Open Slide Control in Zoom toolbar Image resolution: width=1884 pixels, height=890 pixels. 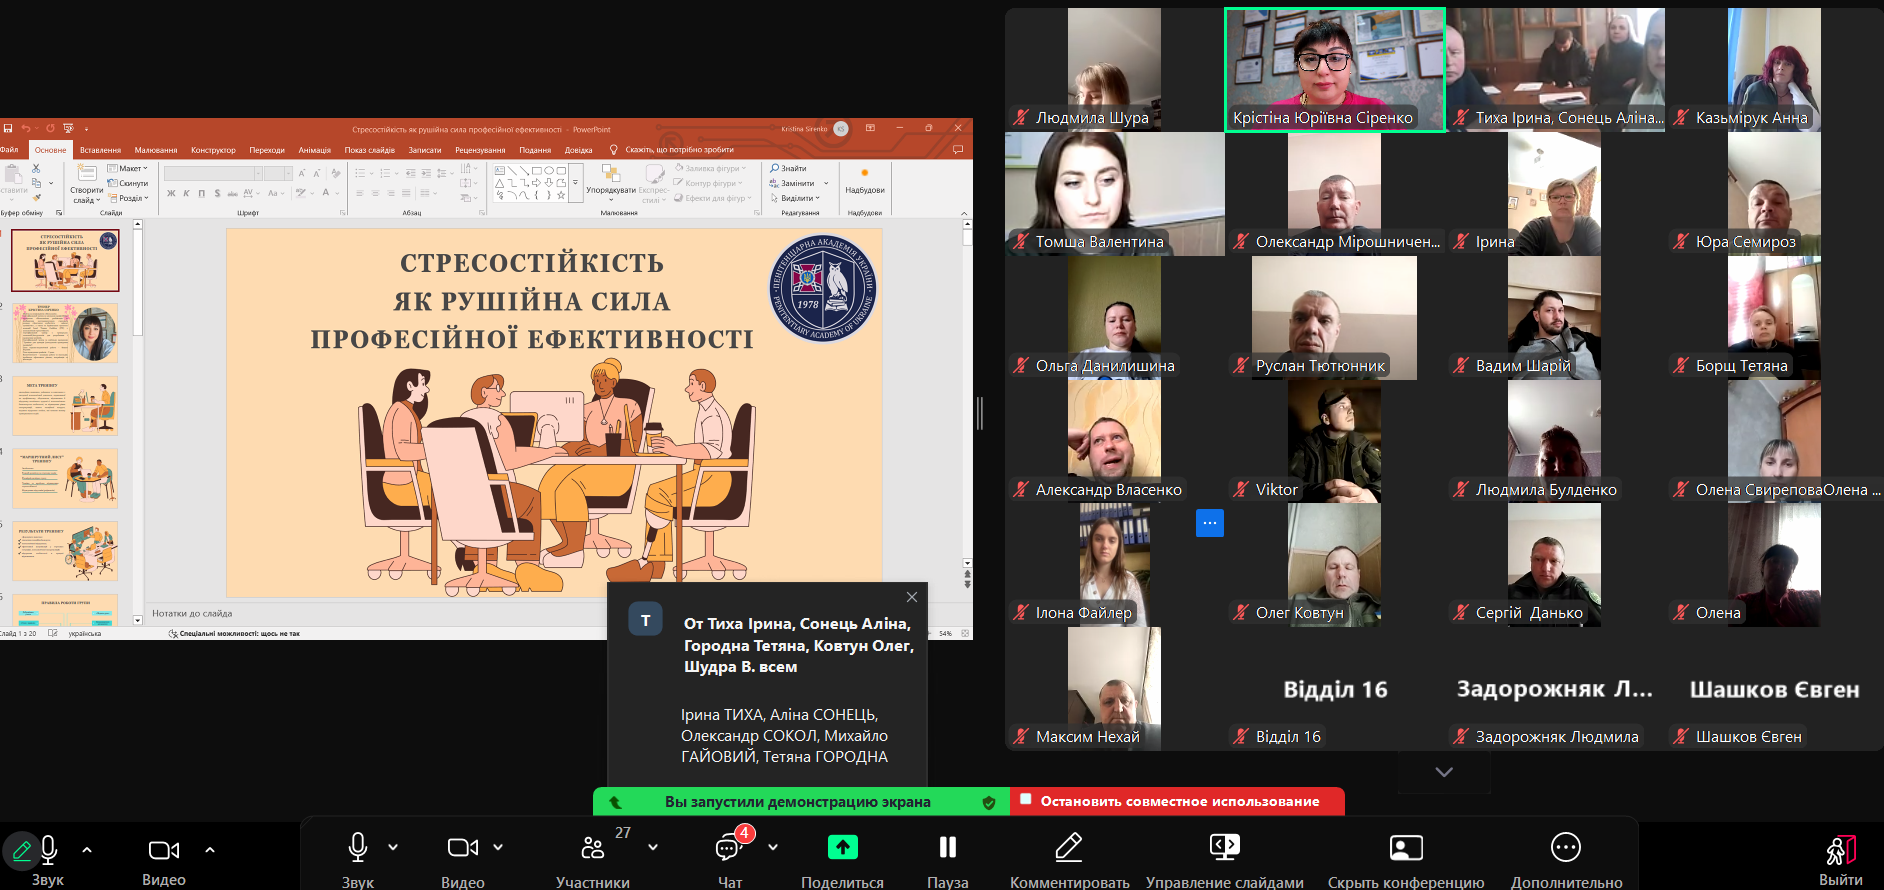(1224, 848)
